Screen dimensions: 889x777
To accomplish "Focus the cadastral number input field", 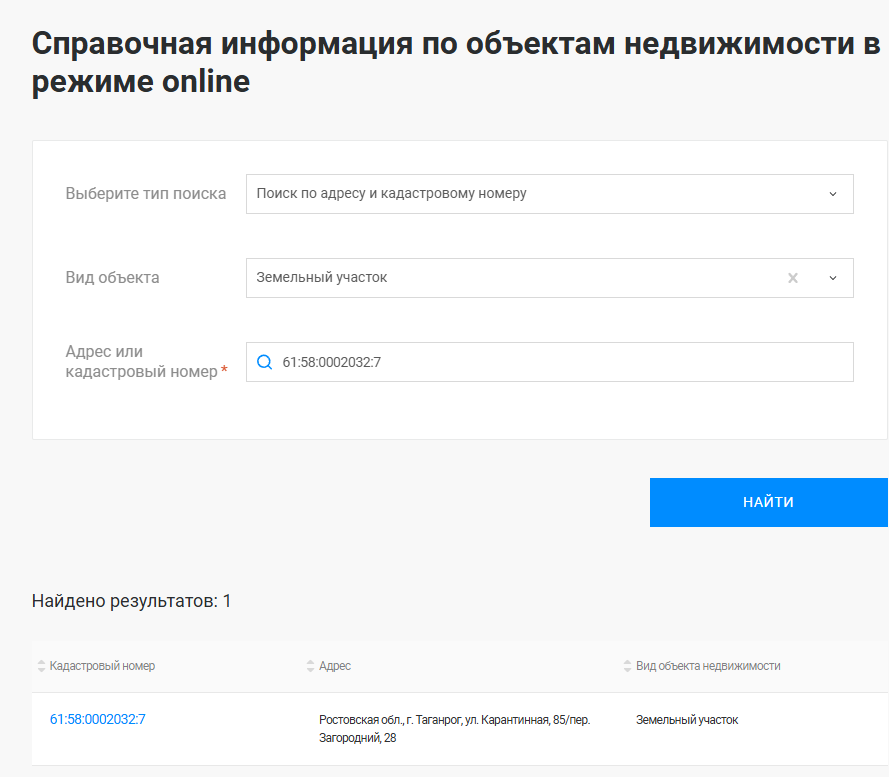I will point(549,362).
